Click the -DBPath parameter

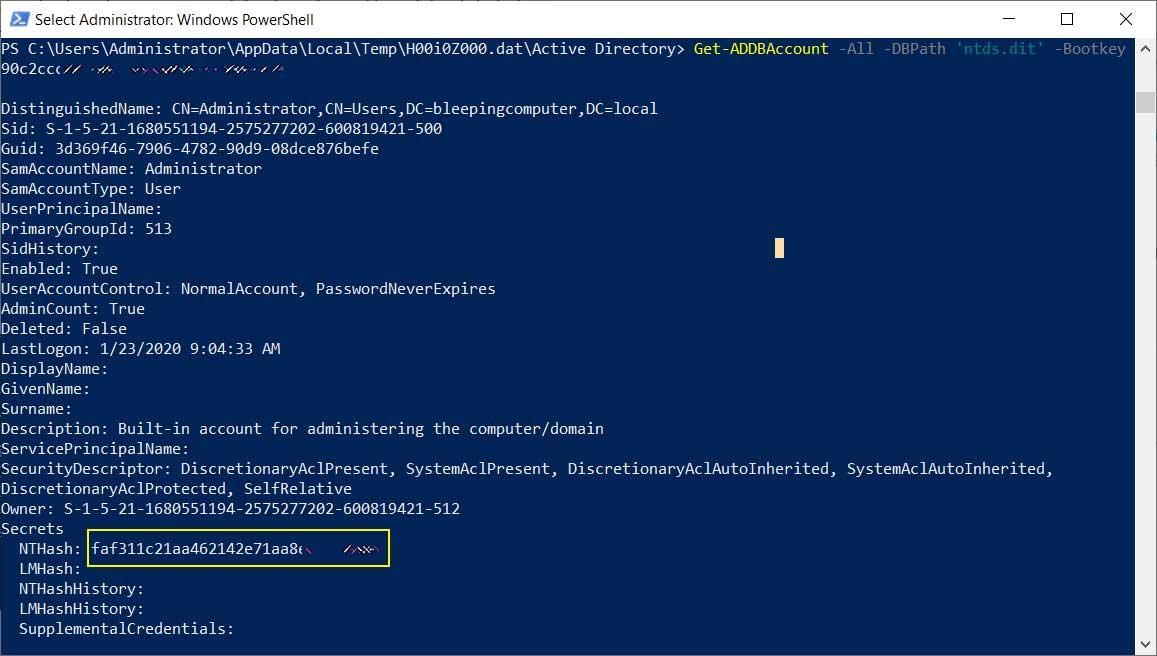coord(914,49)
